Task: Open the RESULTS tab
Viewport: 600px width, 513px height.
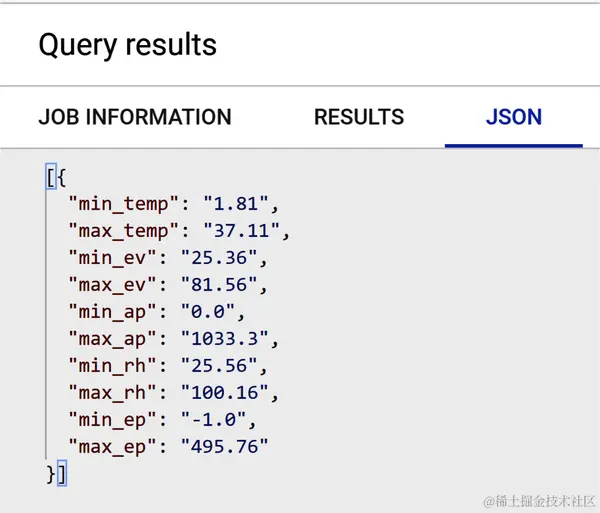Action: point(359,117)
